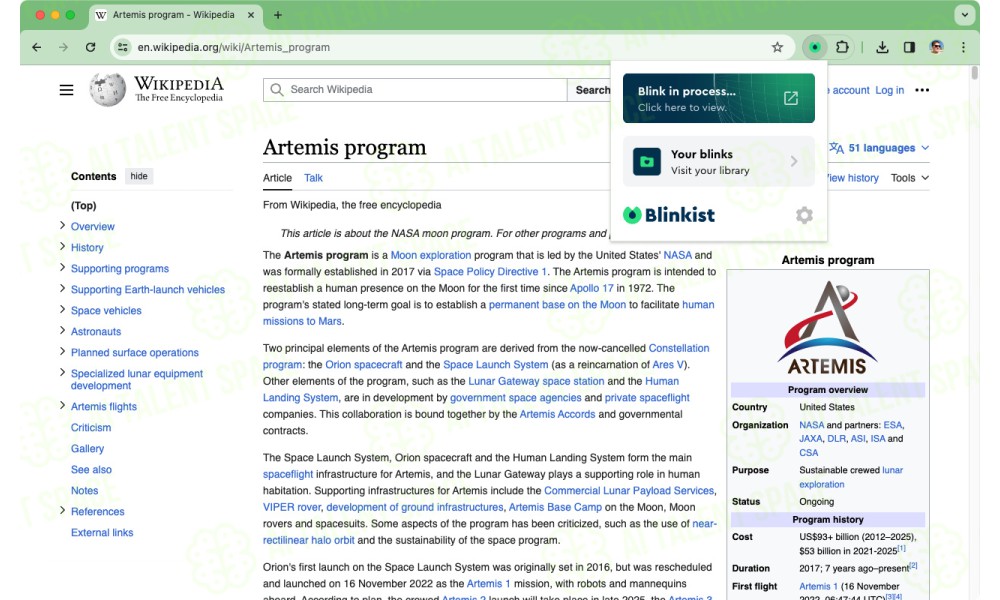Image resolution: width=1000 pixels, height=600 pixels.
Task: Hide the Contents sidebar
Action: 139,176
